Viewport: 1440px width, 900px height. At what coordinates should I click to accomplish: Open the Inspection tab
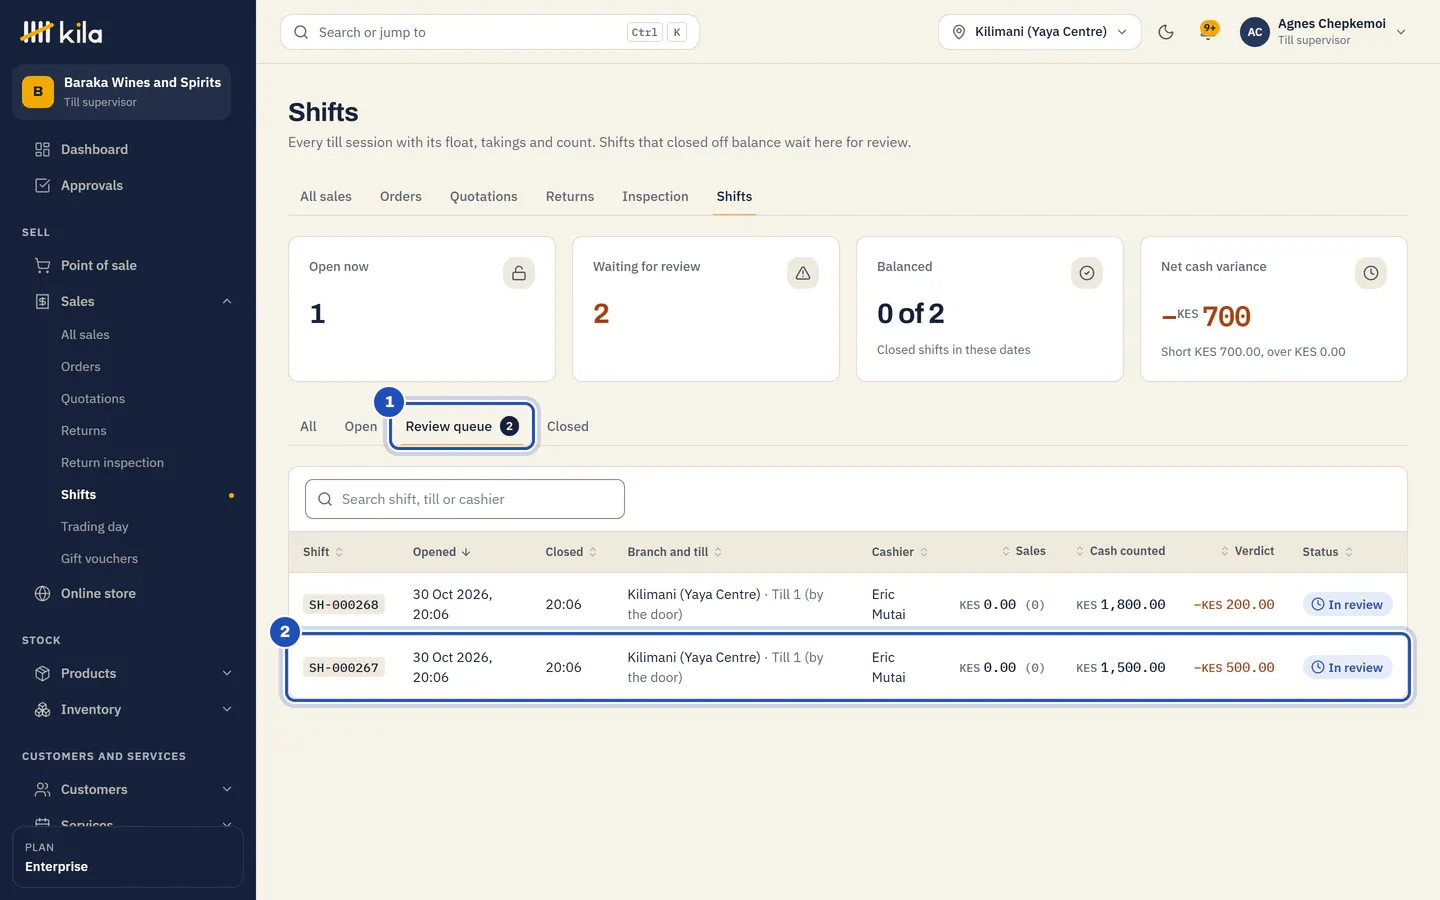tap(655, 196)
